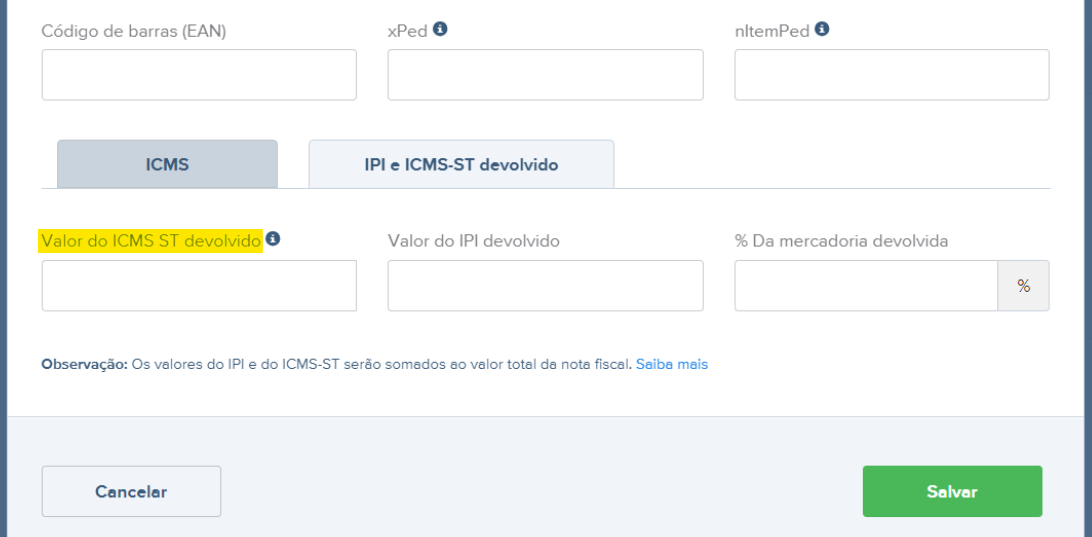Click the info icon beside nItemPed
The width and height of the screenshot is (1092, 537).
pyautogui.click(x=822, y=30)
